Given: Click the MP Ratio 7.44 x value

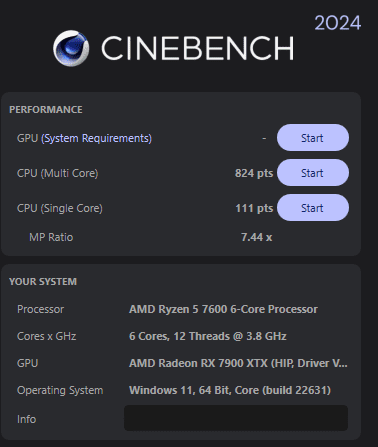Looking at the screenshot, I should [256, 237].
